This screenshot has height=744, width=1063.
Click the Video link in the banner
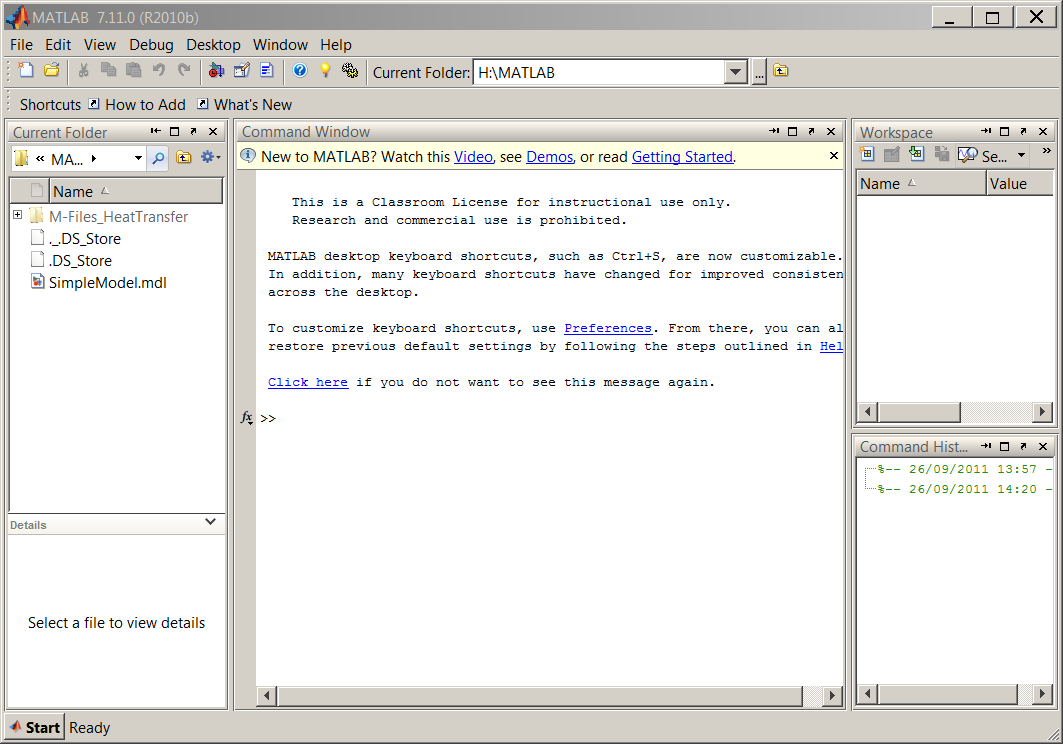pos(473,157)
